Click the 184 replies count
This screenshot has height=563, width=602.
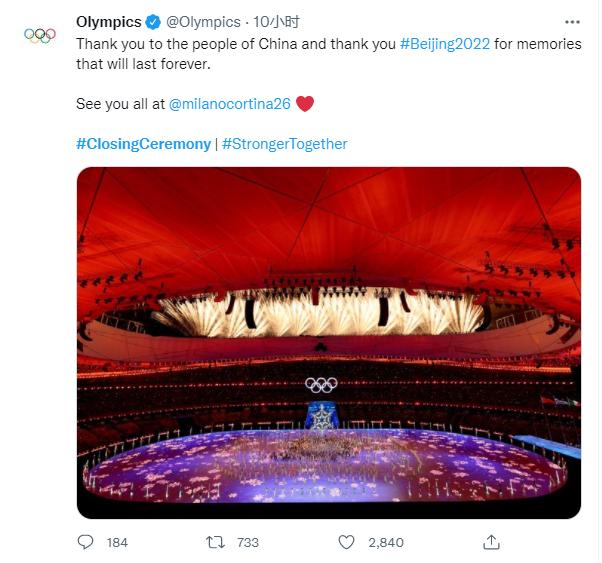[x=117, y=542]
